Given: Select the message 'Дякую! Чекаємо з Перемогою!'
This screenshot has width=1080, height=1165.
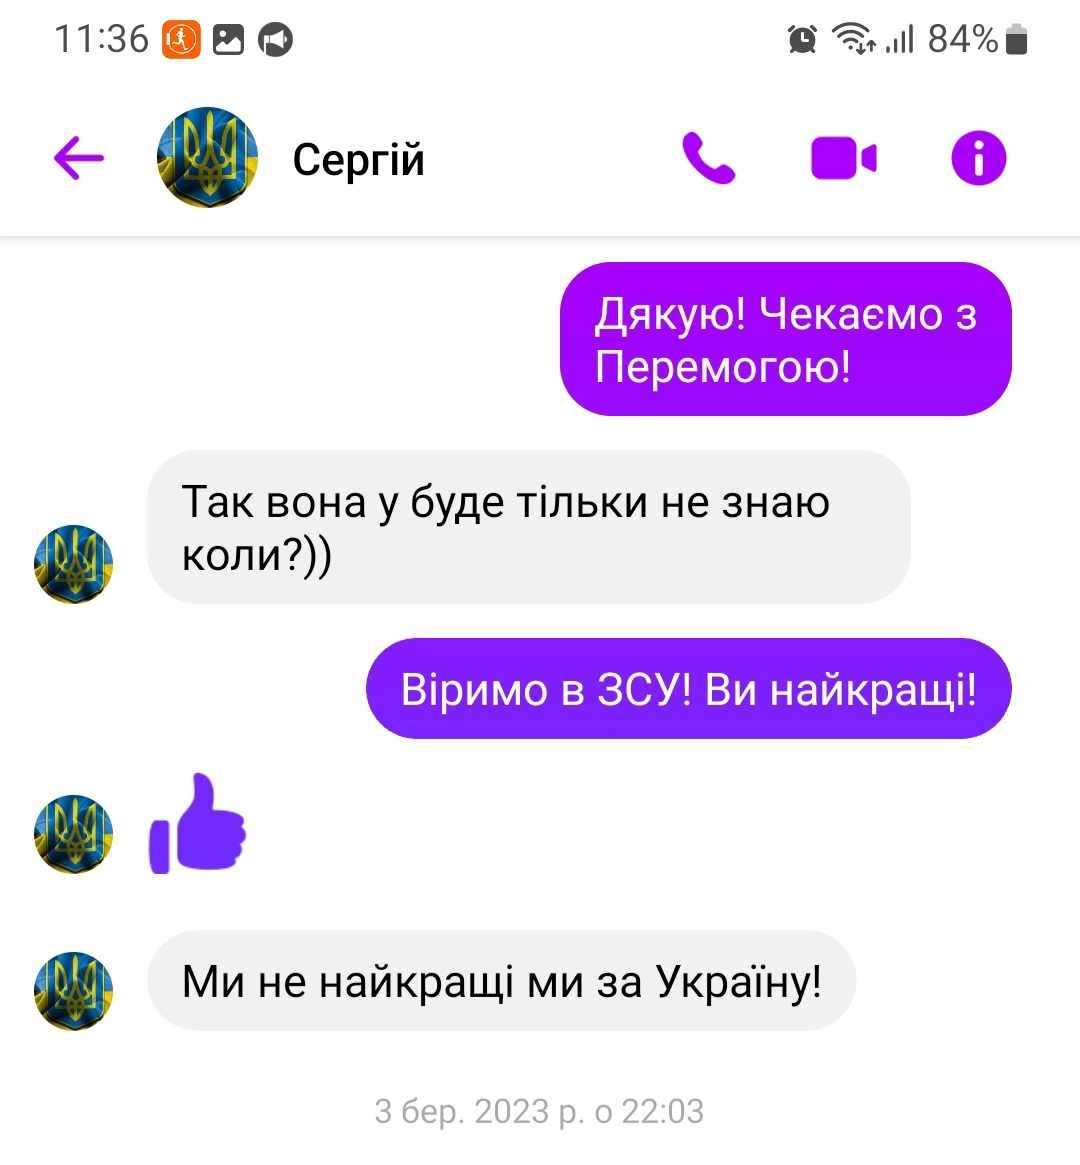Looking at the screenshot, I should (x=786, y=339).
